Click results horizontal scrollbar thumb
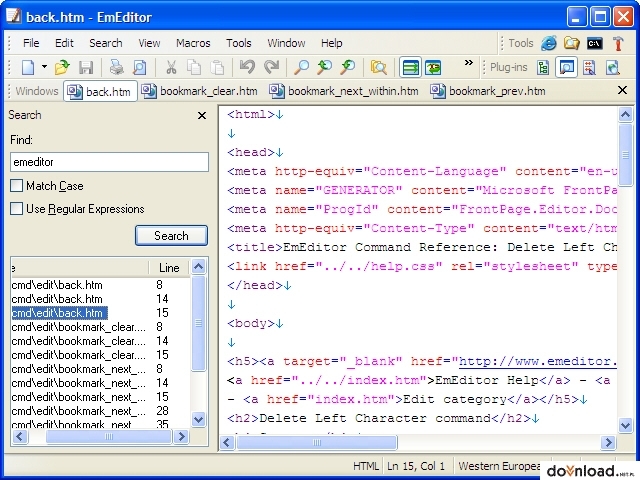Screen dimensions: 640x480 click(x=109, y=437)
